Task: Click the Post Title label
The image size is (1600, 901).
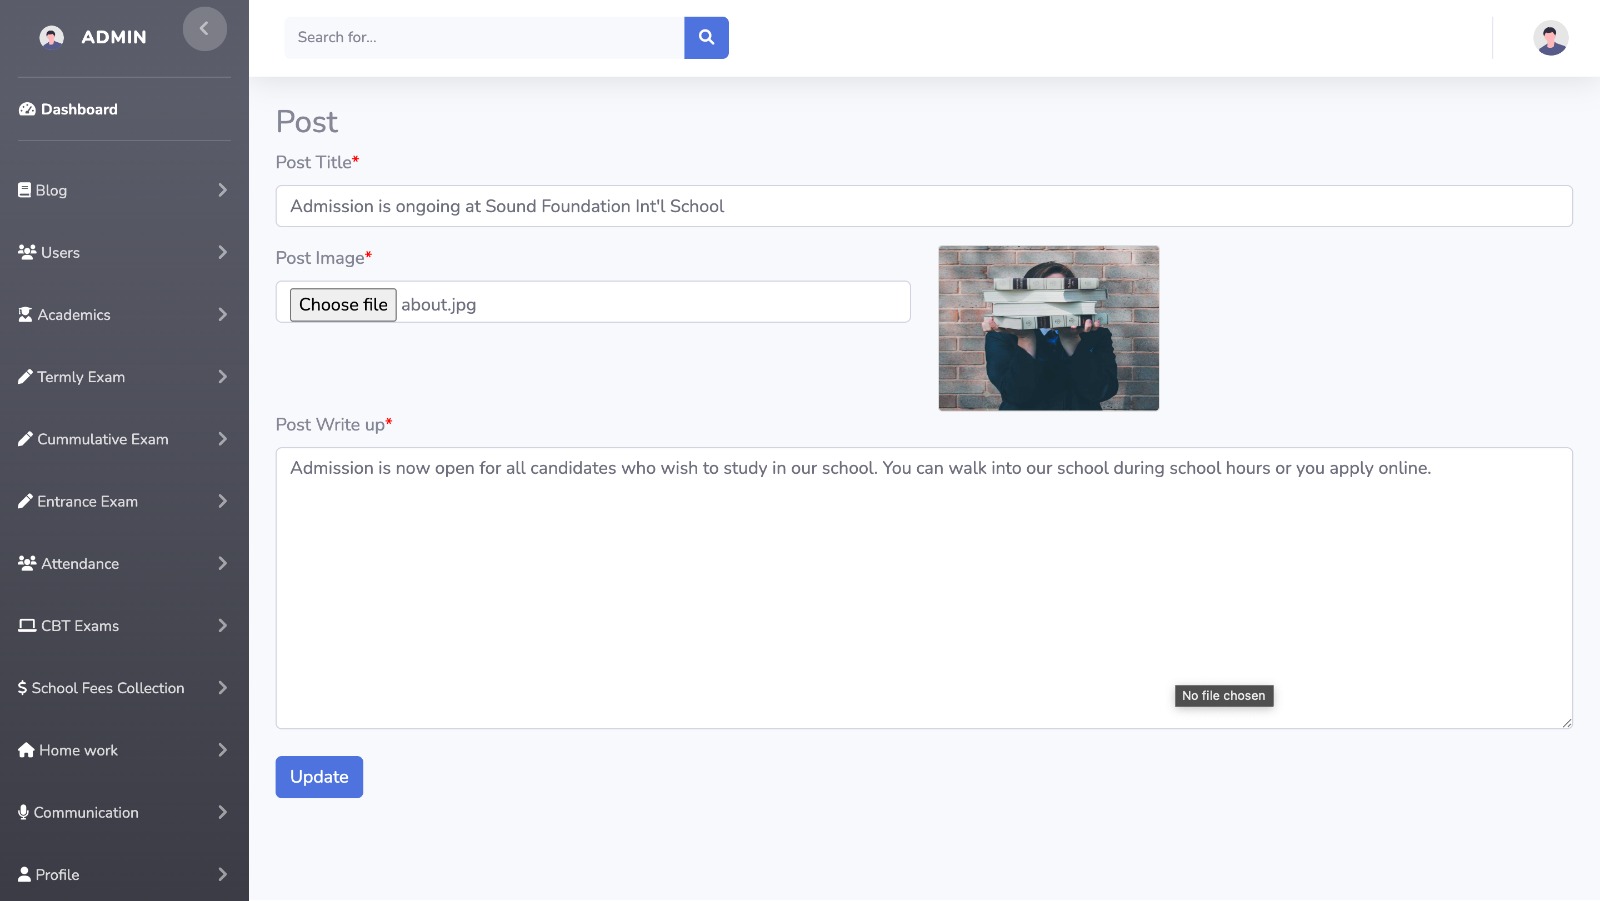Action: tap(318, 162)
